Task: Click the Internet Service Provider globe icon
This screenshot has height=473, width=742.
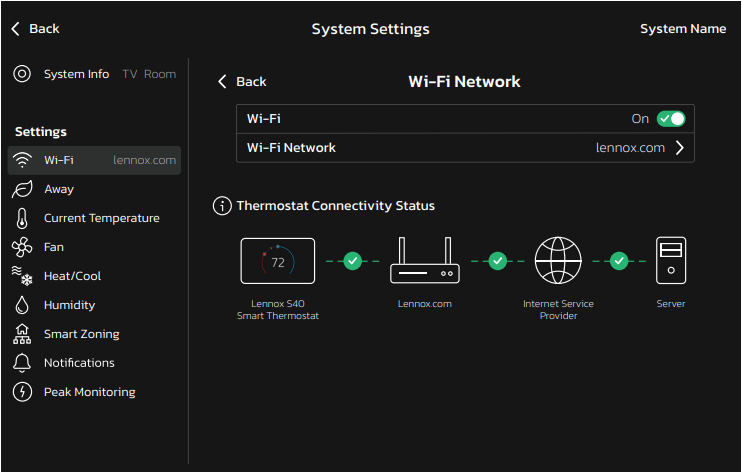Action: [x=558, y=261]
